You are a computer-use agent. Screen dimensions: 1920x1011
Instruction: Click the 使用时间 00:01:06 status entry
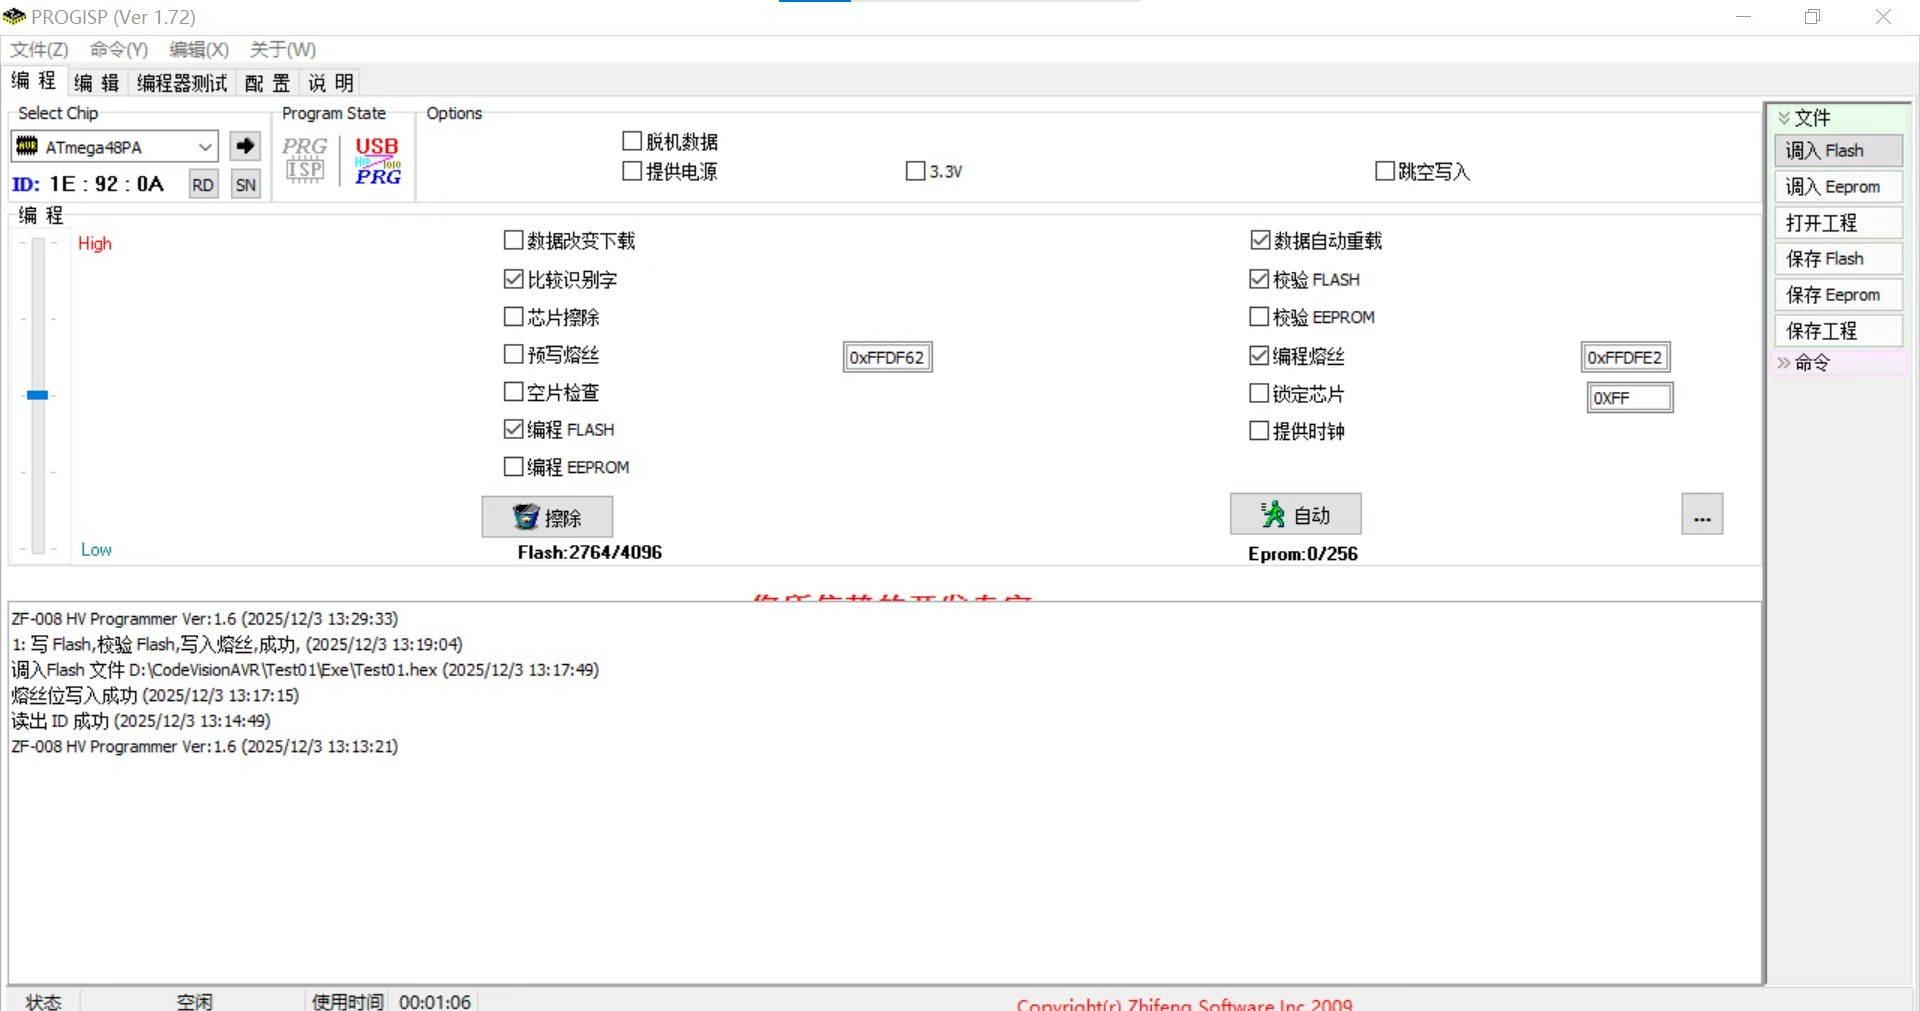391,1001
